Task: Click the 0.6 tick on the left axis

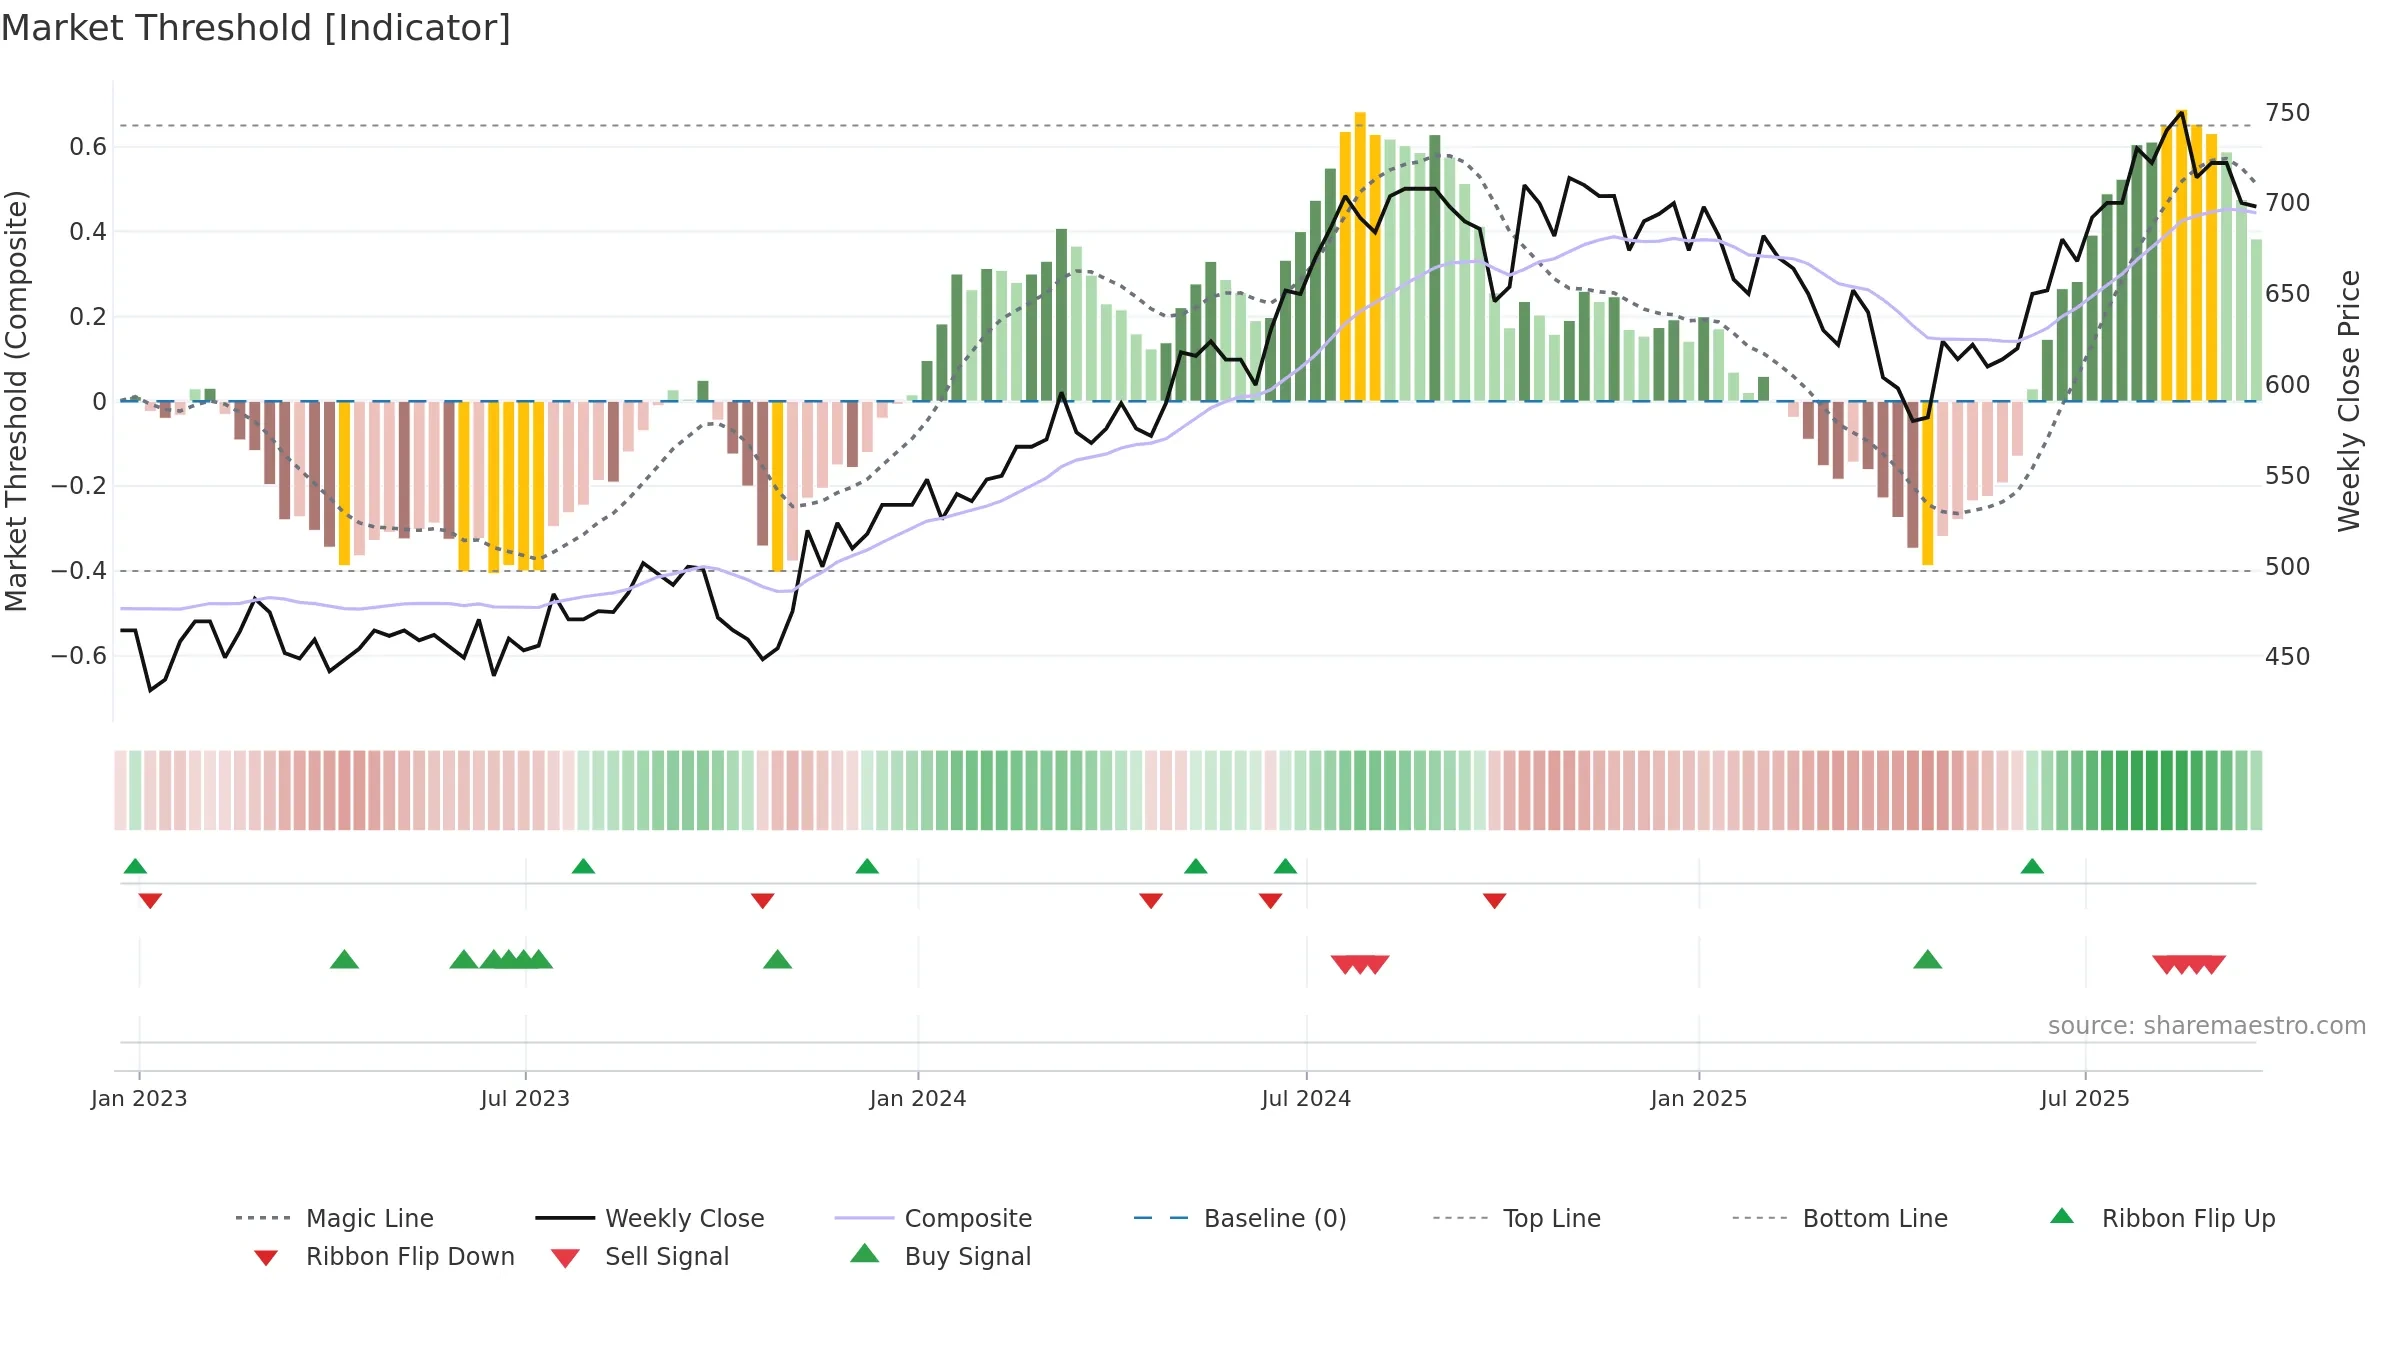Action: pos(88,147)
